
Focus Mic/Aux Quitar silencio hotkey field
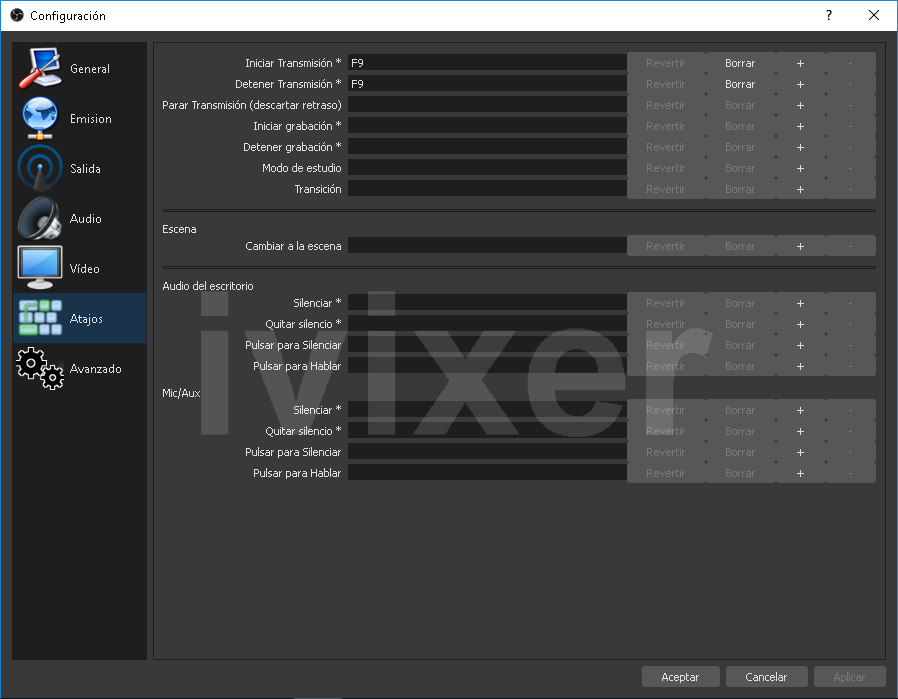487,431
